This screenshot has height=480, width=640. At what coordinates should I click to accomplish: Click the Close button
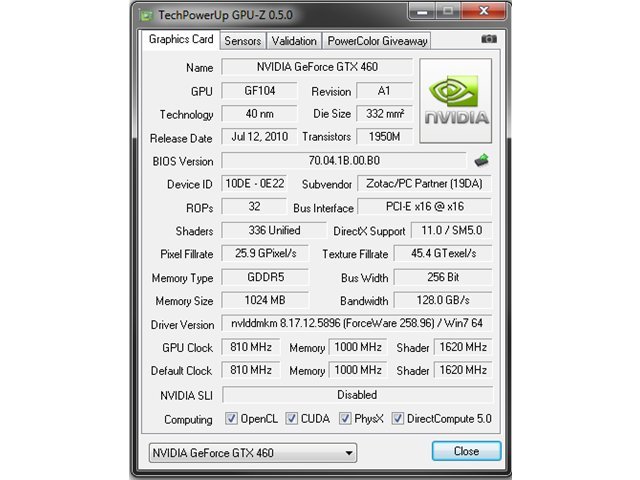pyautogui.click(x=467, y=451)
